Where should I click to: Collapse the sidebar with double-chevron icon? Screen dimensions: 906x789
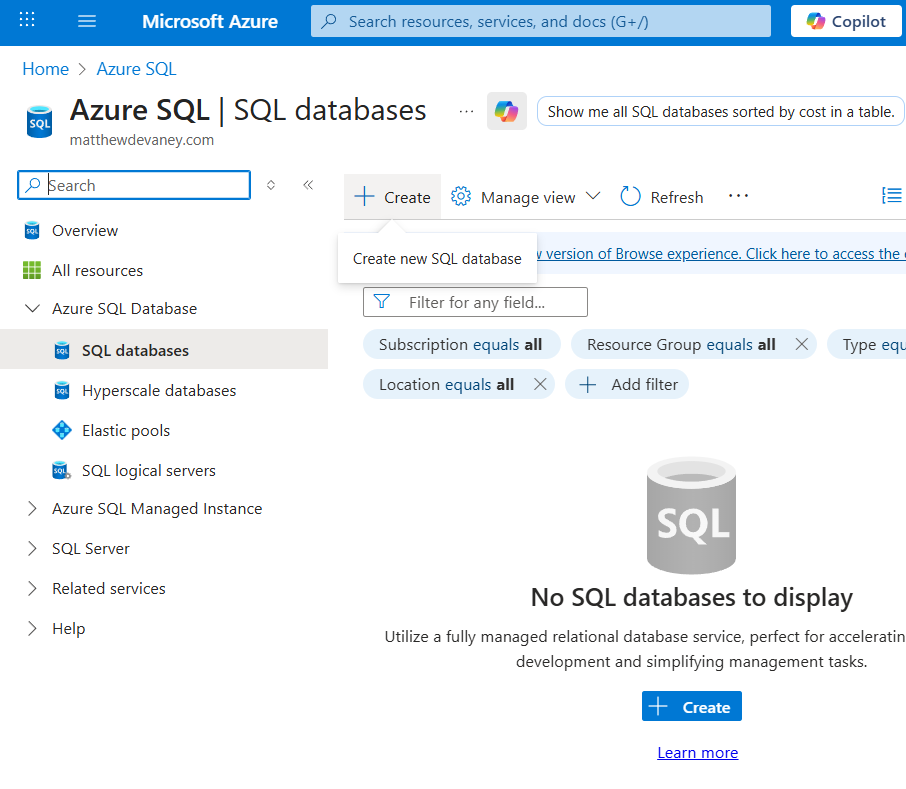click(x=308, y=185)
